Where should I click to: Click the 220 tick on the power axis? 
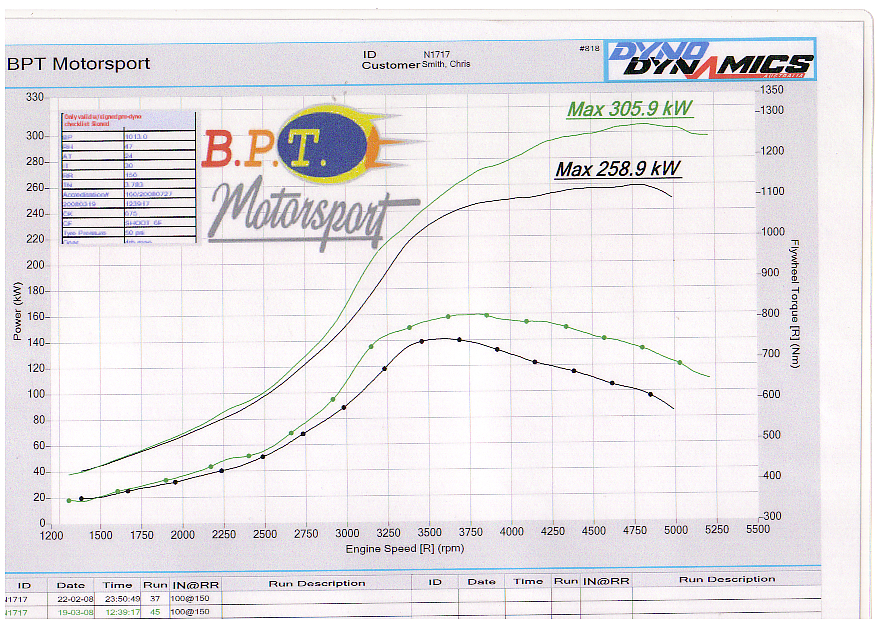pyautogui.click(x=35, y=239)
